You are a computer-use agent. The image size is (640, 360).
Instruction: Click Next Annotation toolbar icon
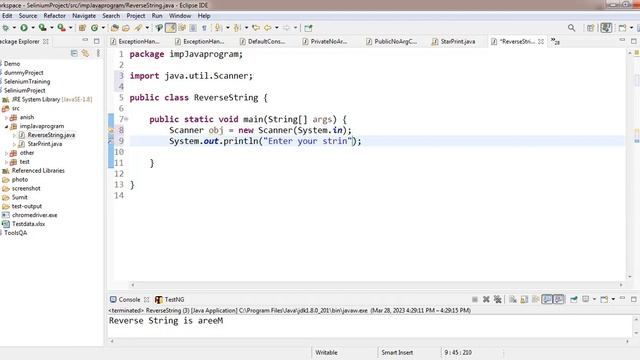pyautogui.click(x=219, y=28)
